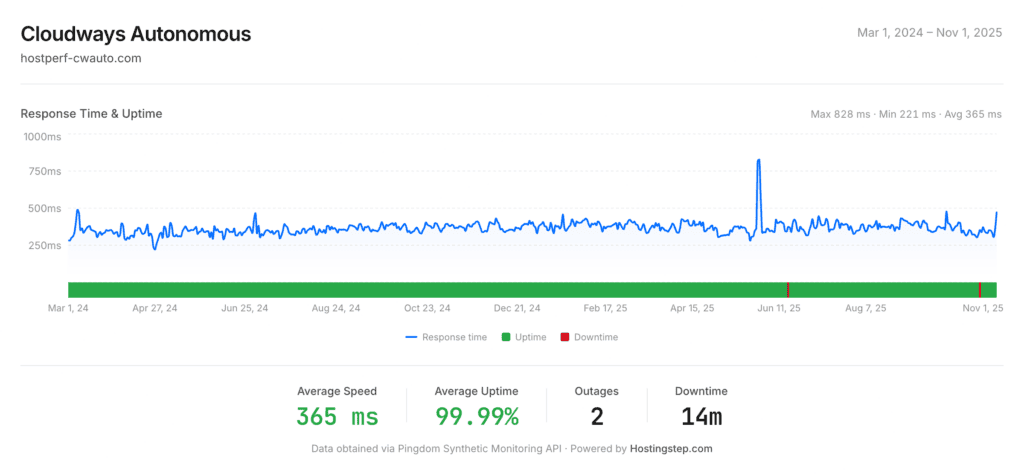Screen dimensions: 1024x476
Task: Toggle Response time legend entry
Action: (x=446, y=338)
